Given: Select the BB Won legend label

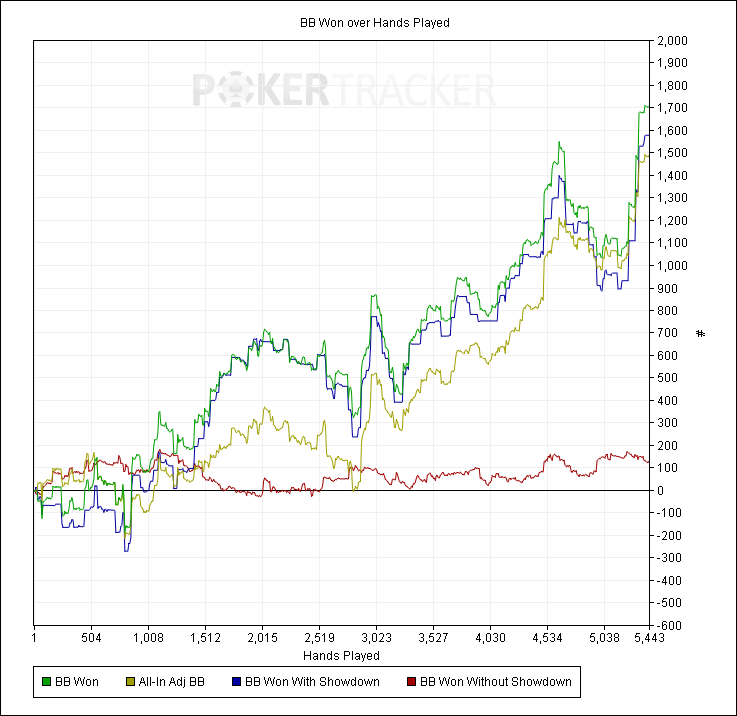Looking at the screenshot, I should (x=77, y=682).
